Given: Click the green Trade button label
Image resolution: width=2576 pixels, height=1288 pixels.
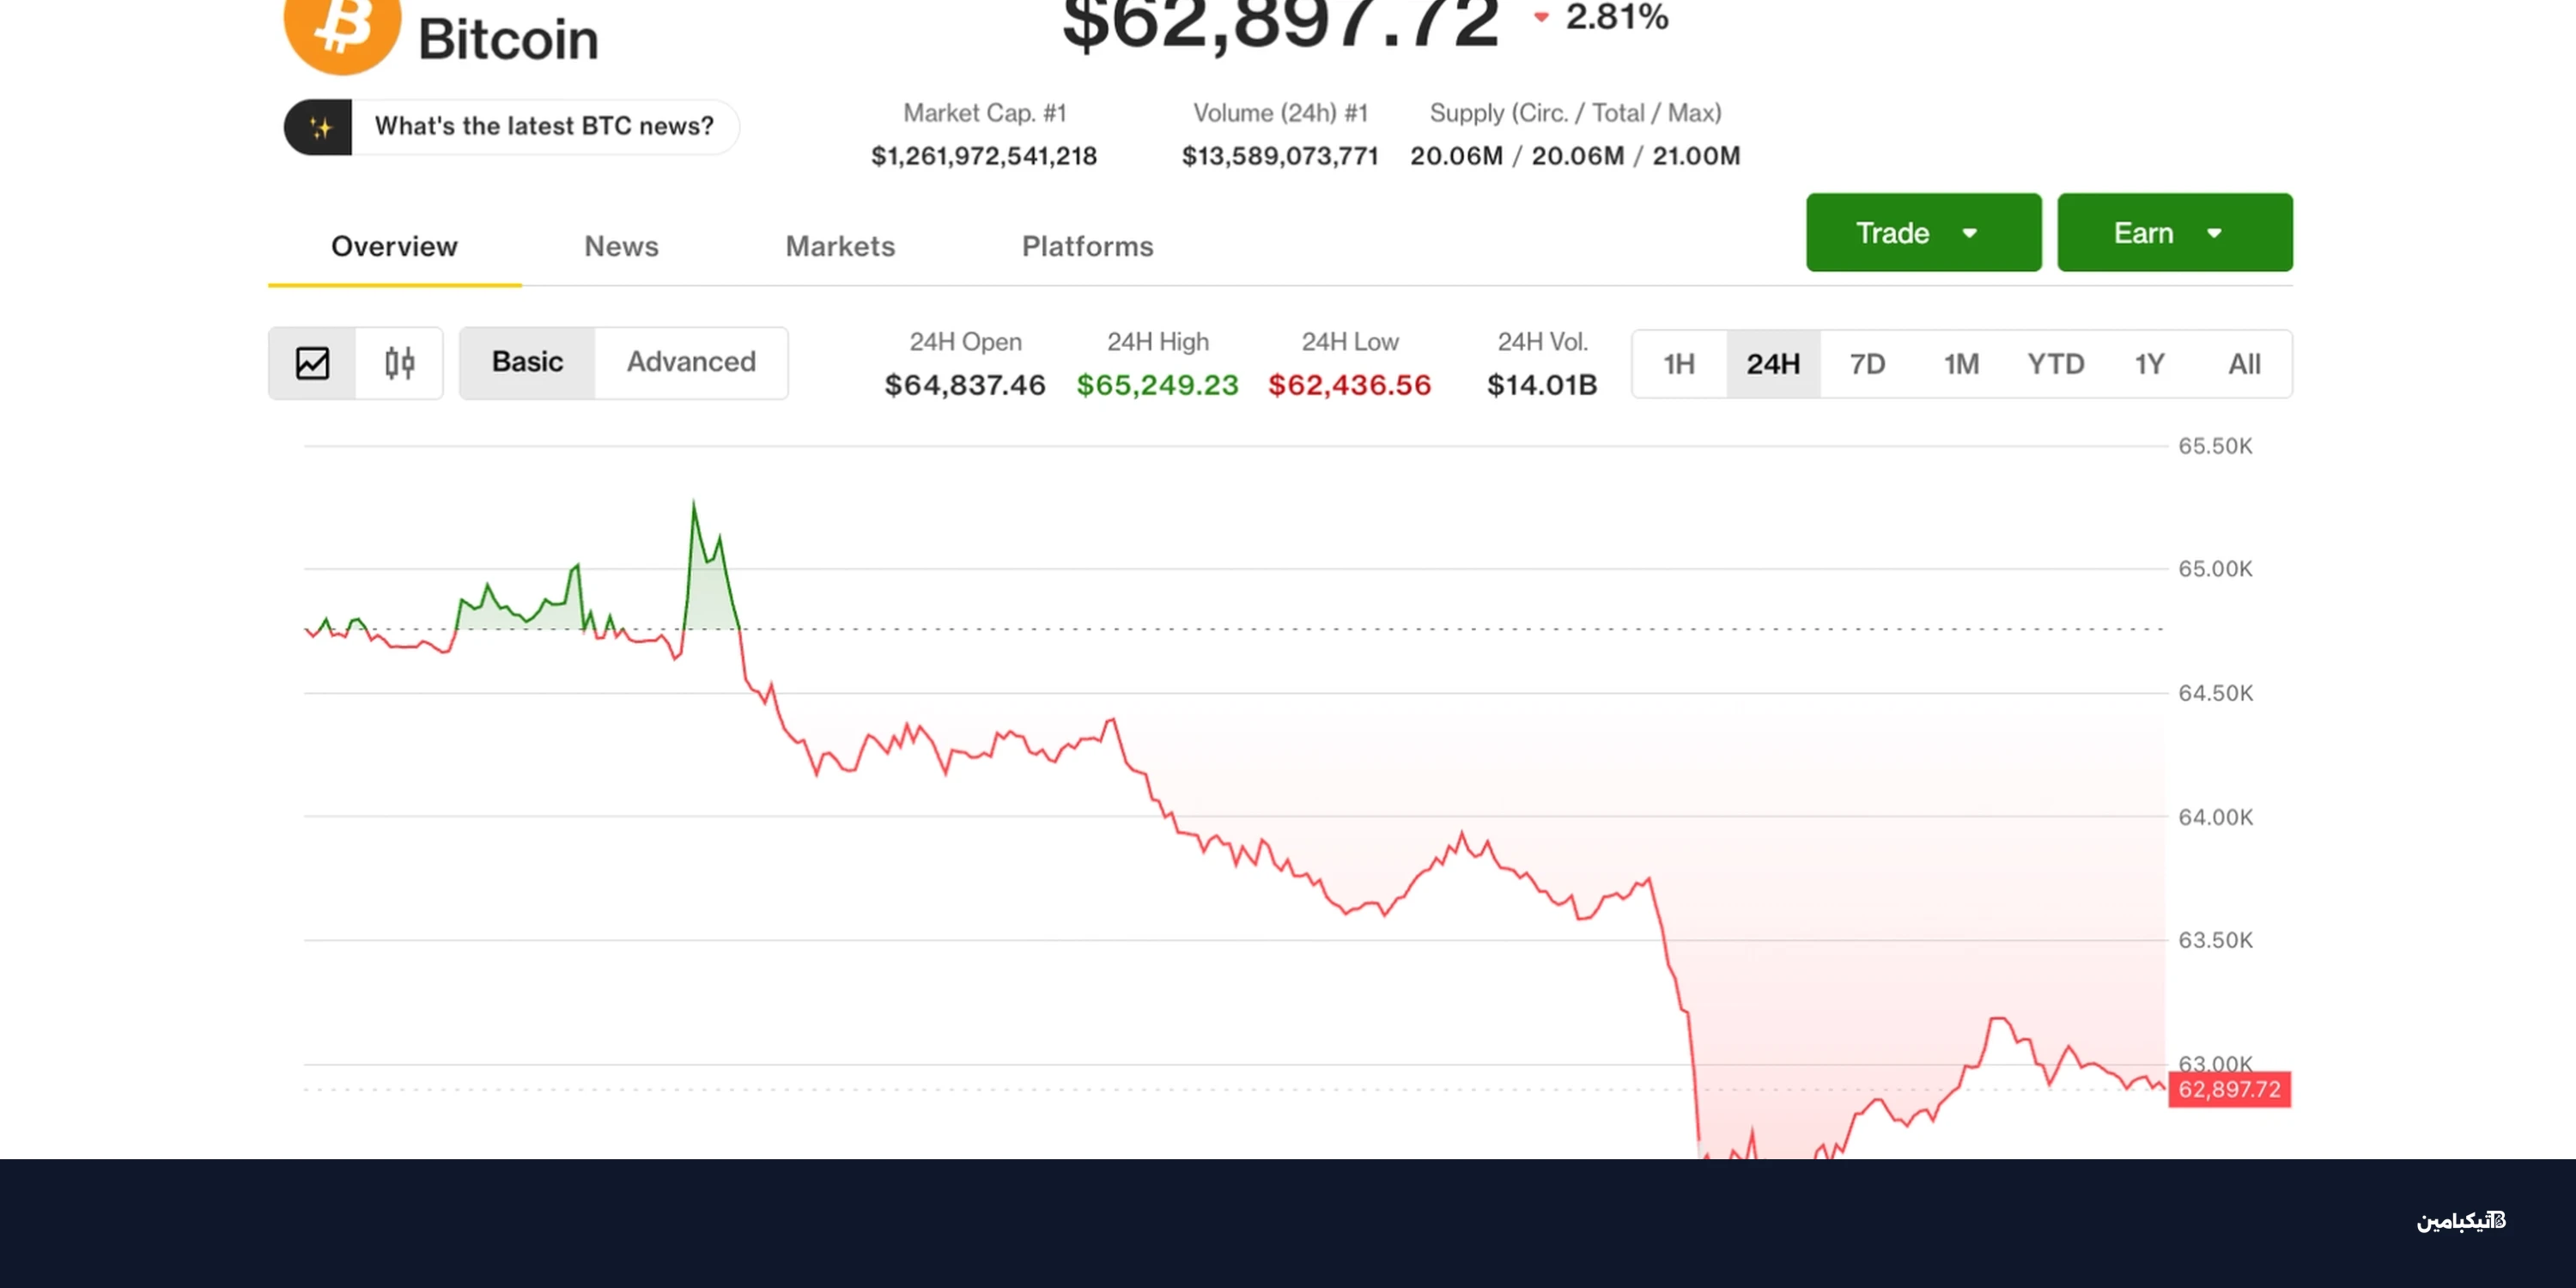Looking at the screenshot, I should pyautogui.click(x=1892, y=233).
